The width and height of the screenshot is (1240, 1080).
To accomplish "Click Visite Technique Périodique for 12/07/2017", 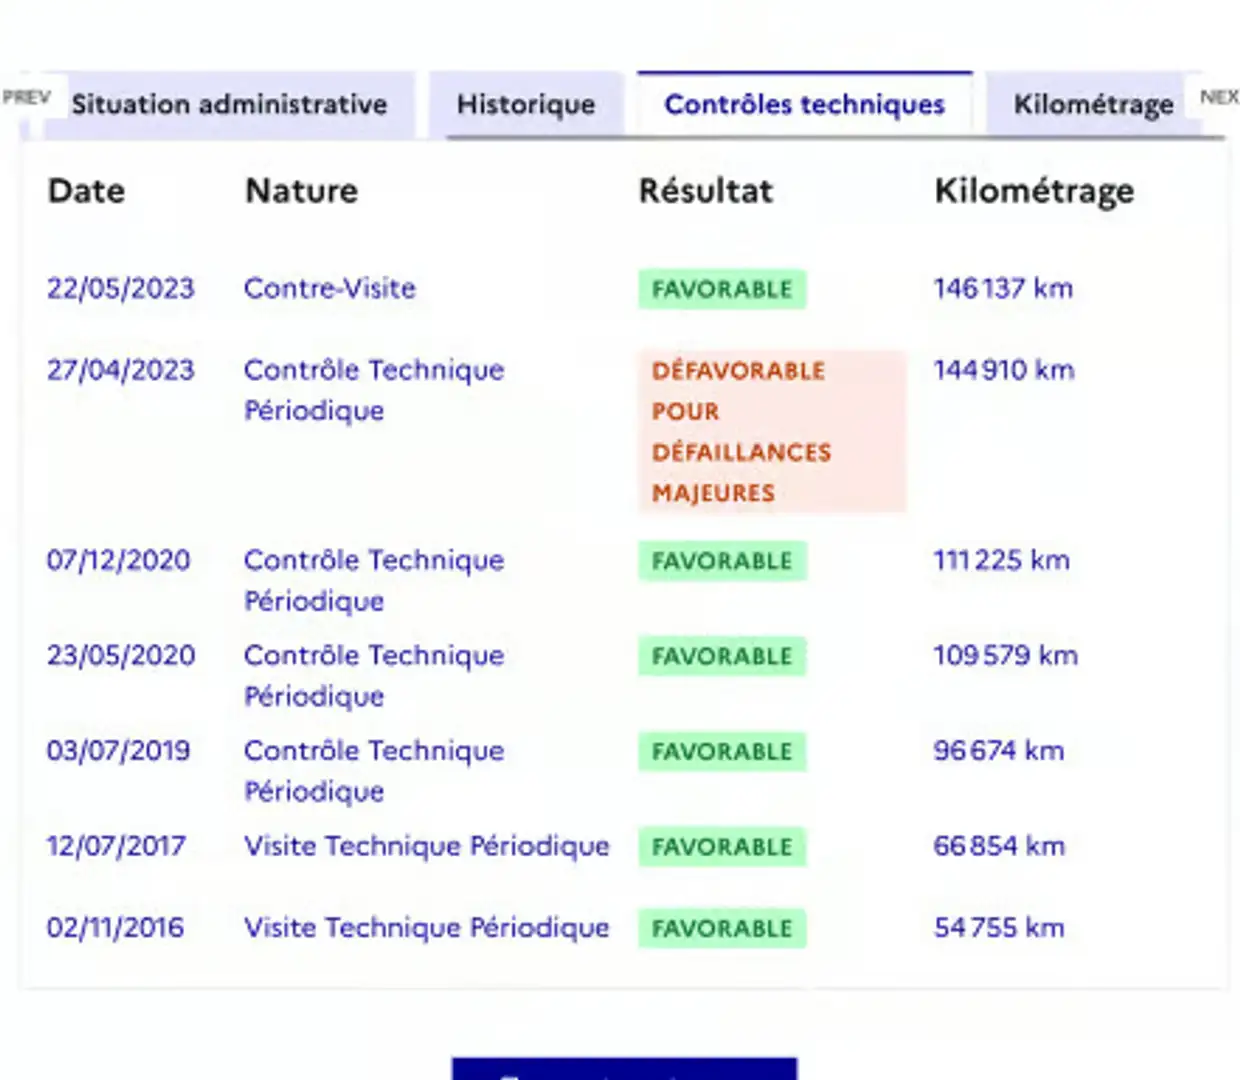I will [x=427, y=846].
